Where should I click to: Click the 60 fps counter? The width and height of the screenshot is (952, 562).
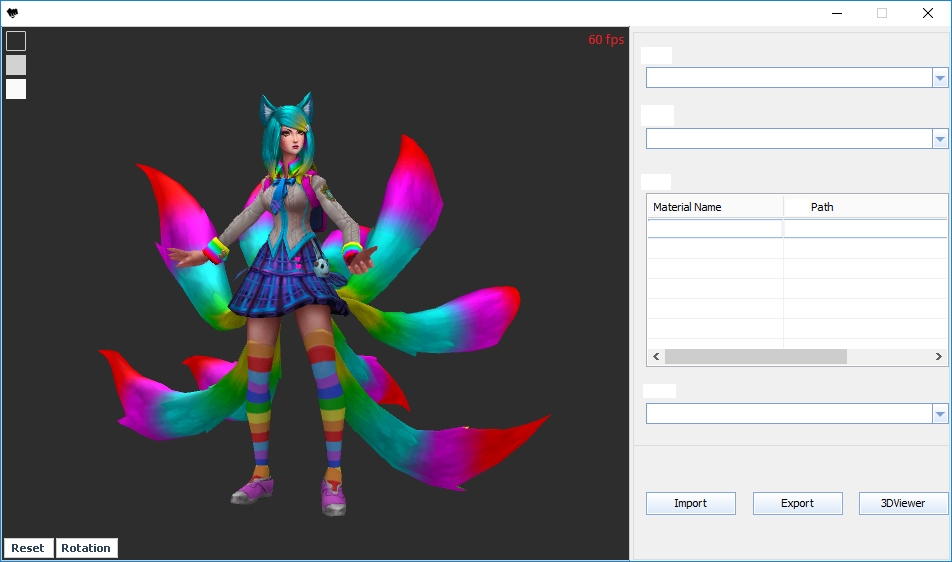(606, 40)
